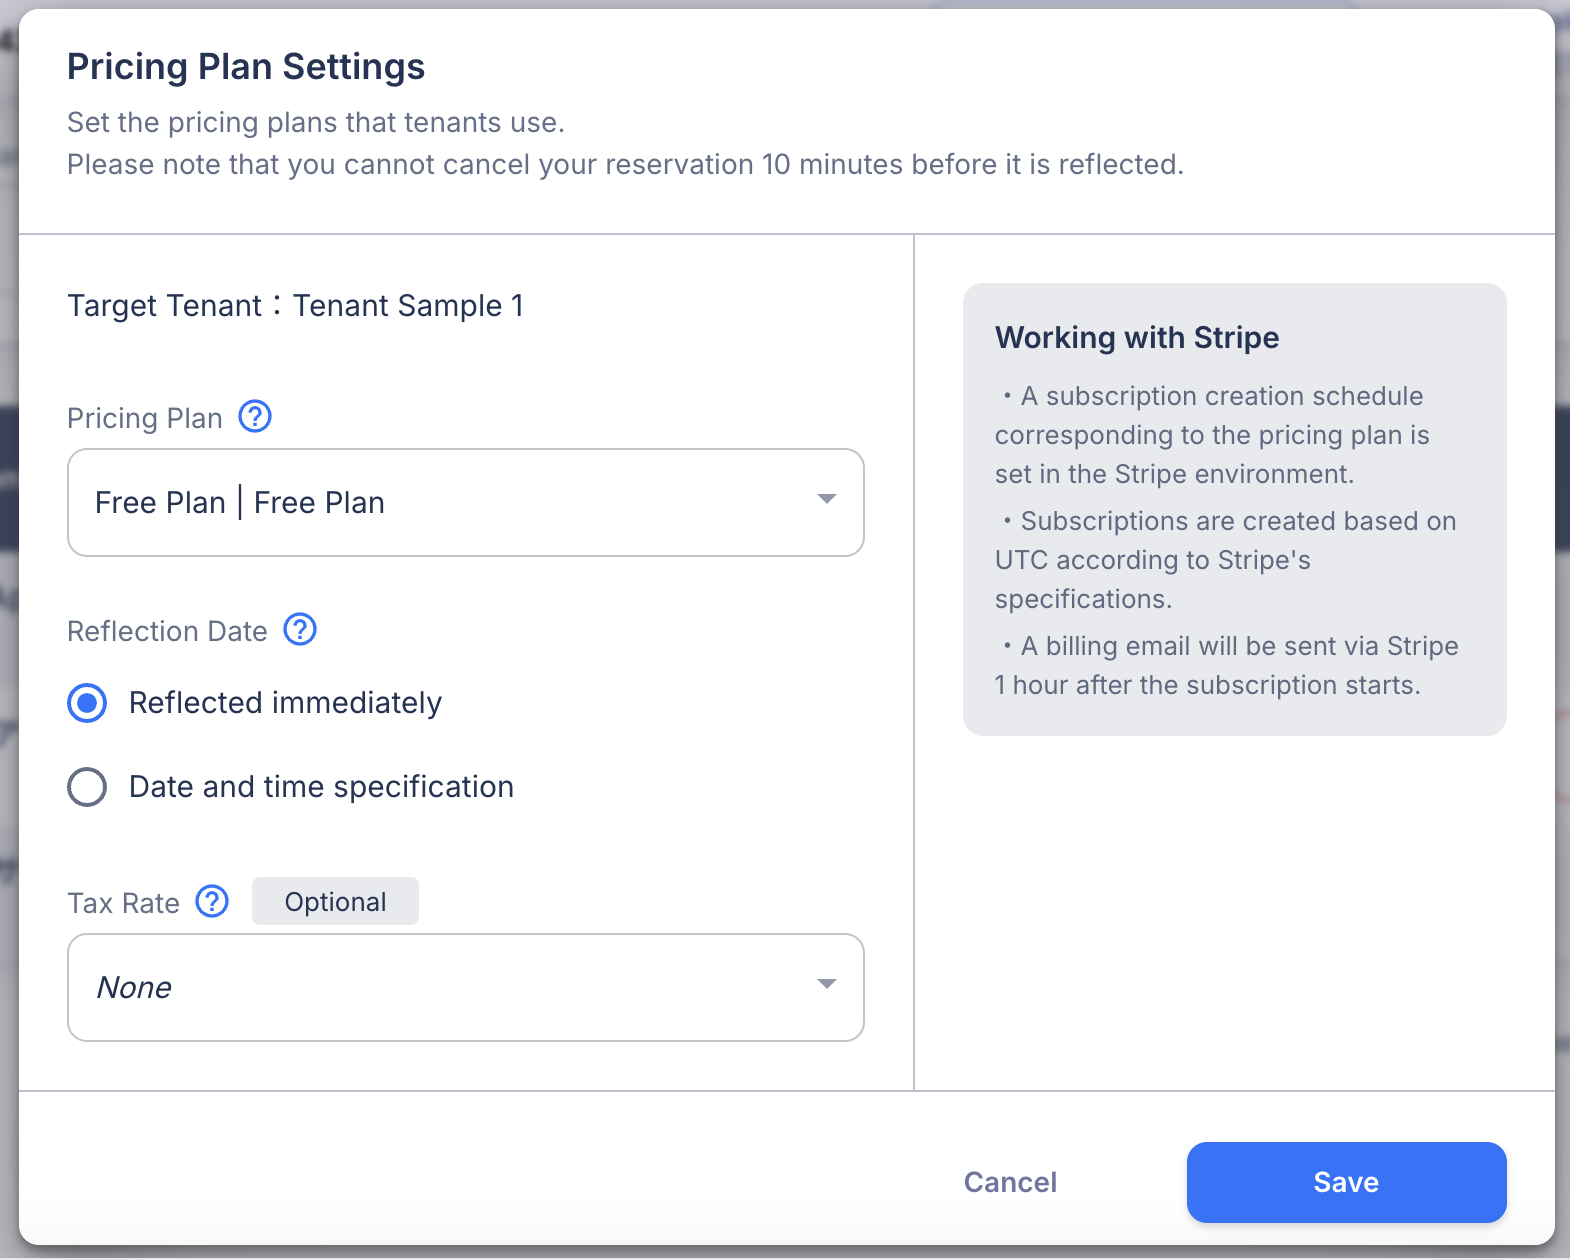Cancel the pricing plan changes
This screenshot has width=1570, height=1260.
coord(1009,1182)
